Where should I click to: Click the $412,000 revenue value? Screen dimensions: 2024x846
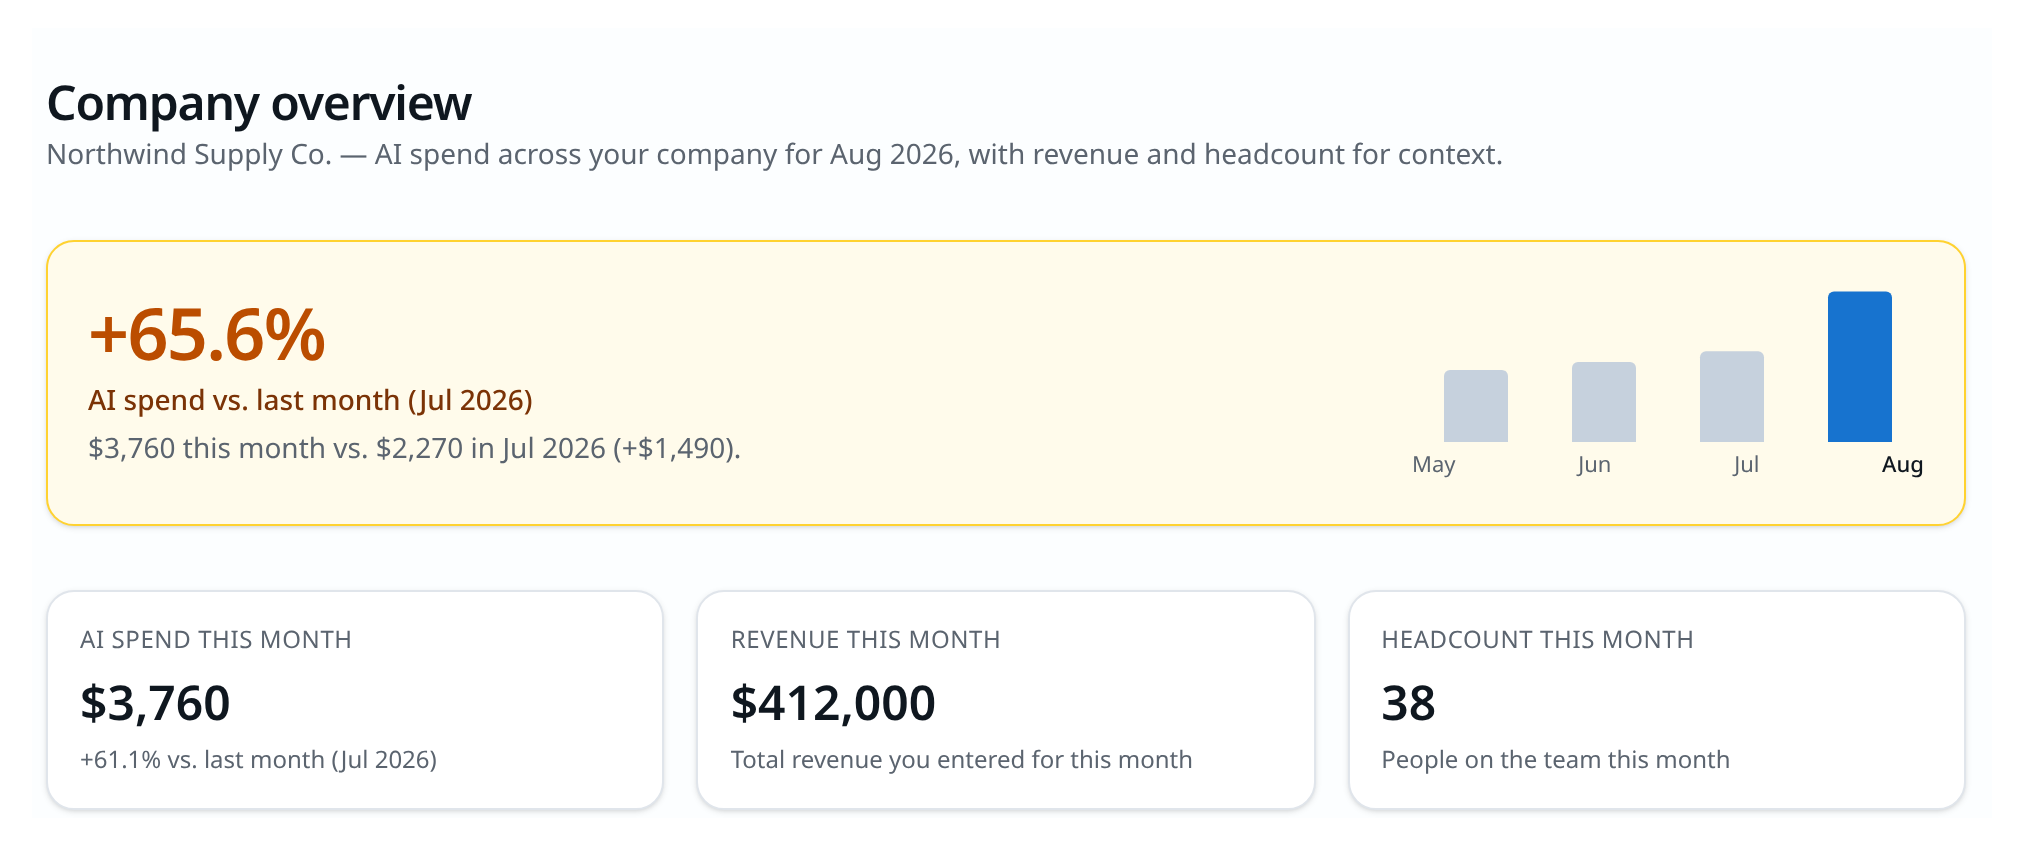point(833,703)
